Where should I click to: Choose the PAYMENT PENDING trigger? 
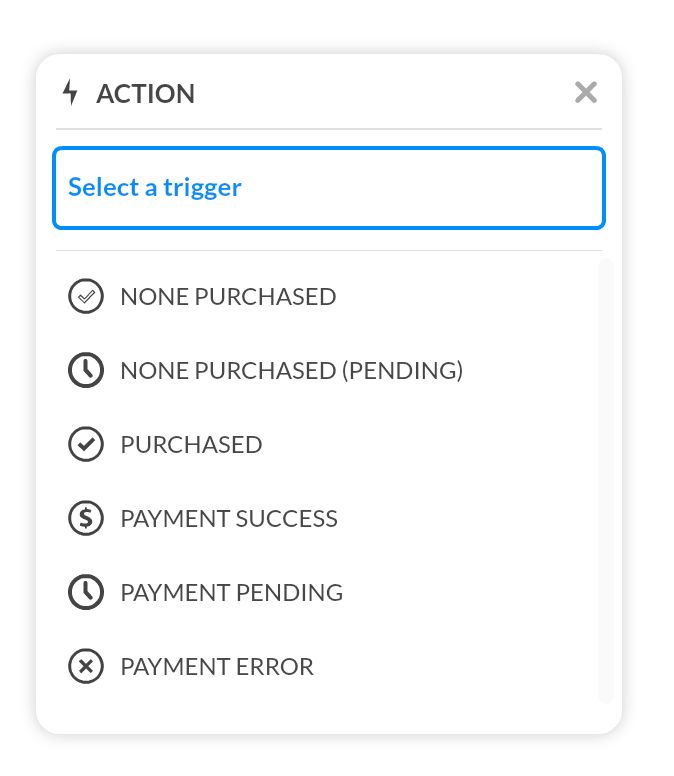tap(231, 593)
